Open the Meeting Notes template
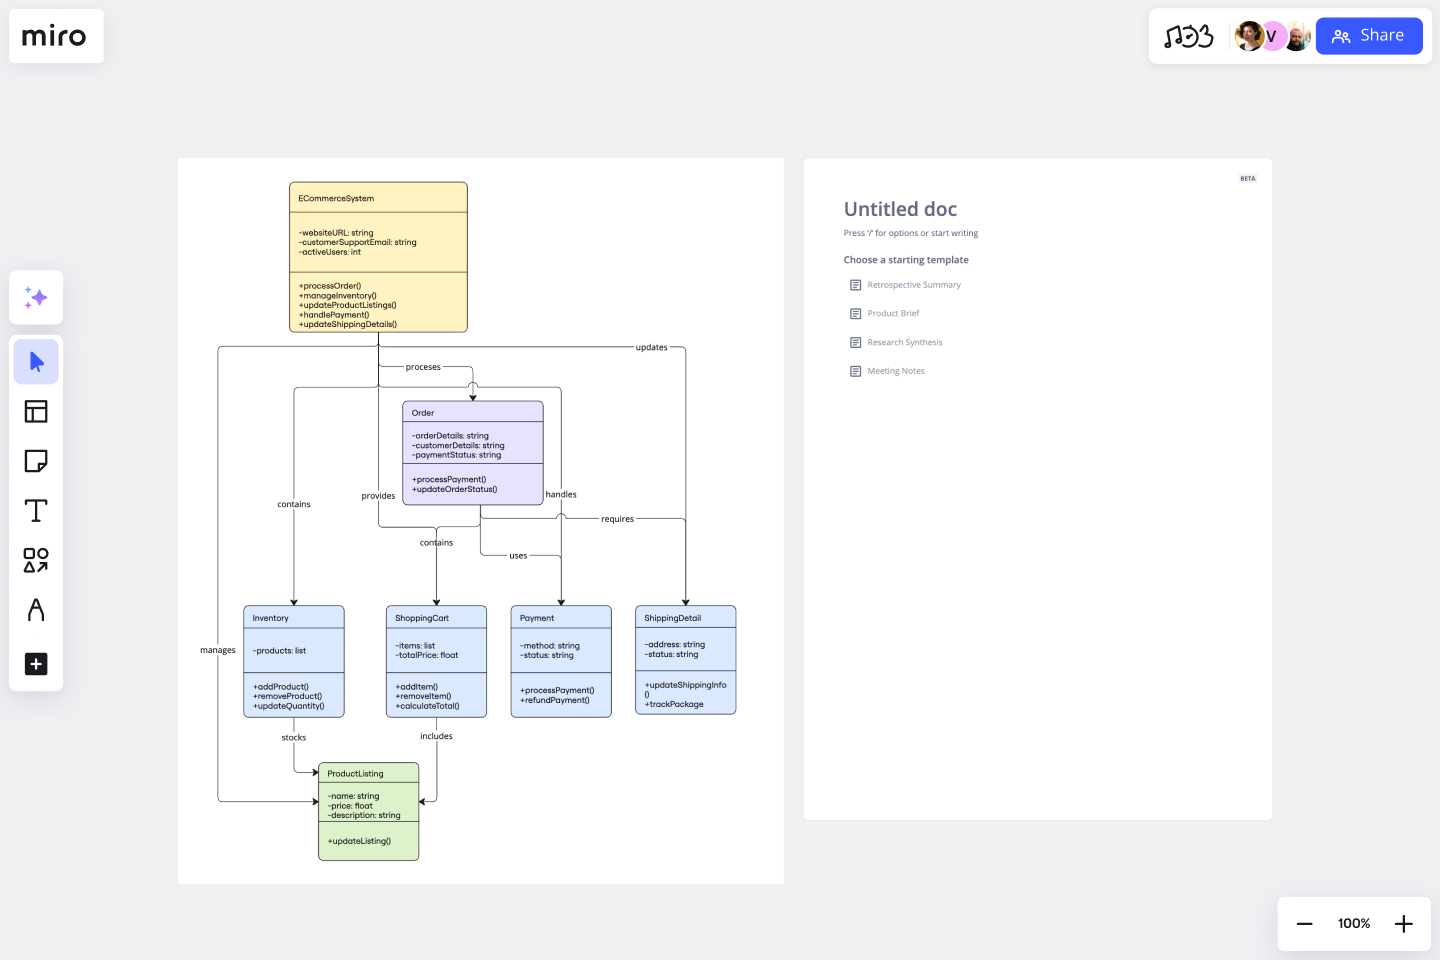 pyautogui.click(x=895, y=371)
